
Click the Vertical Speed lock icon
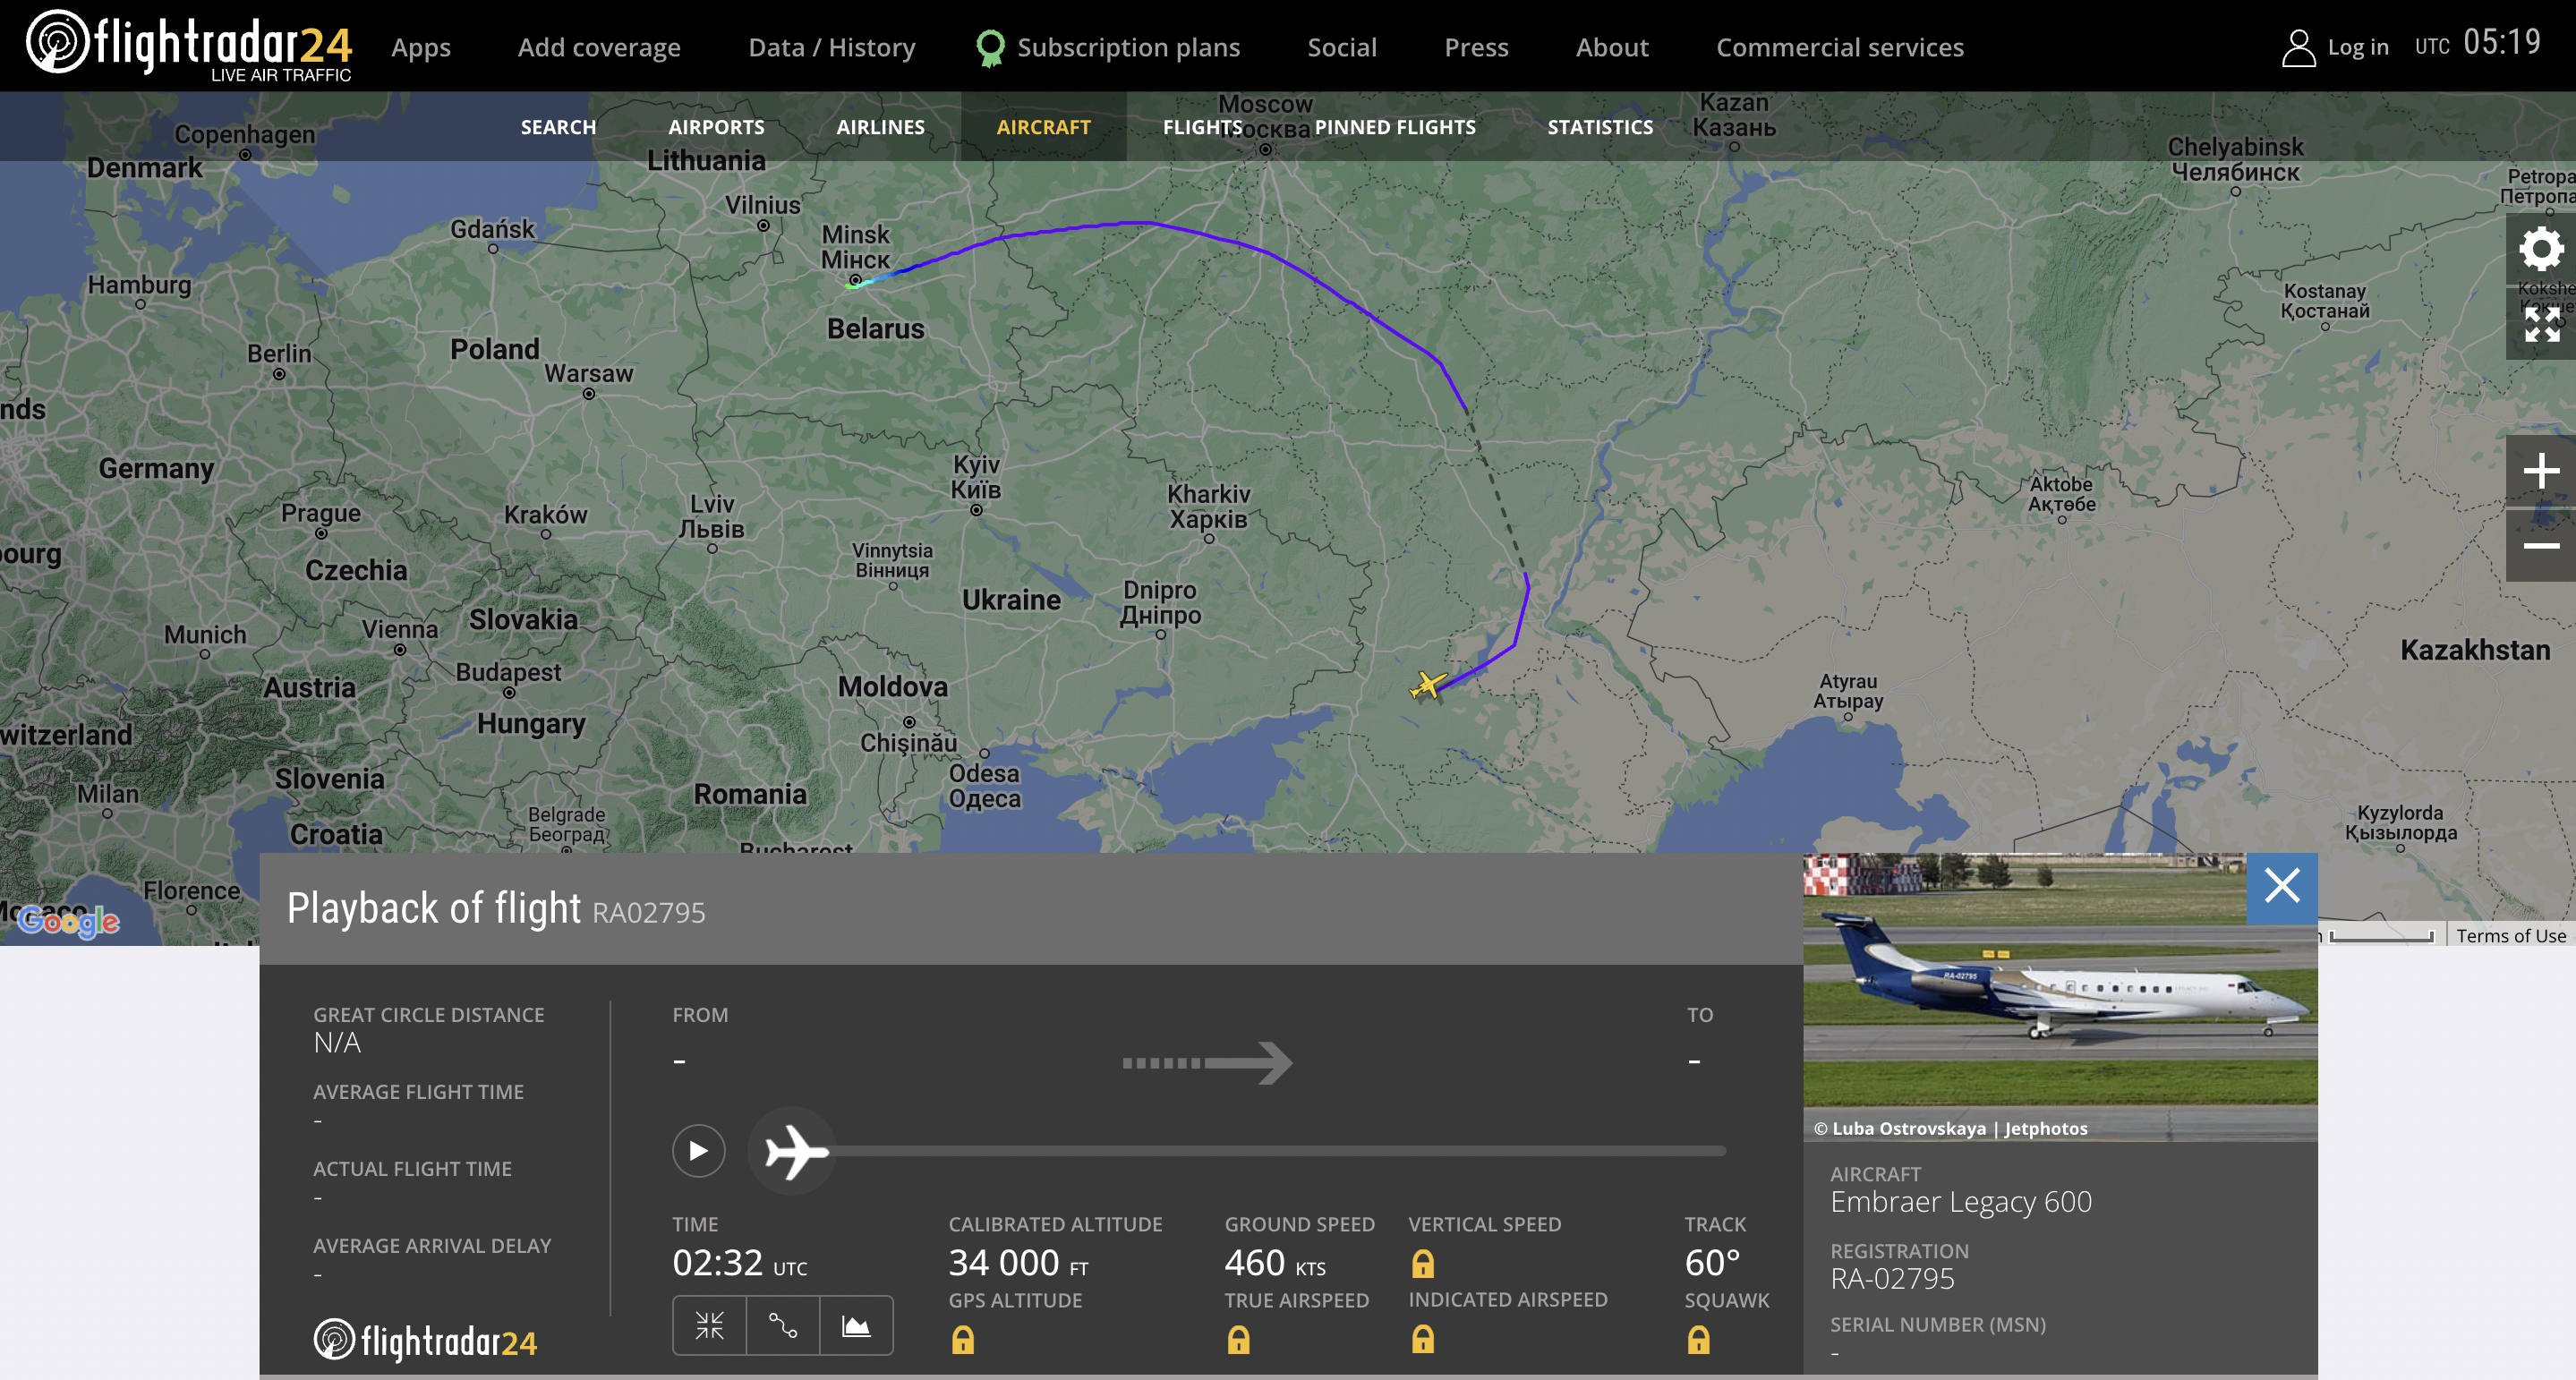(x=1423, y=1263)
